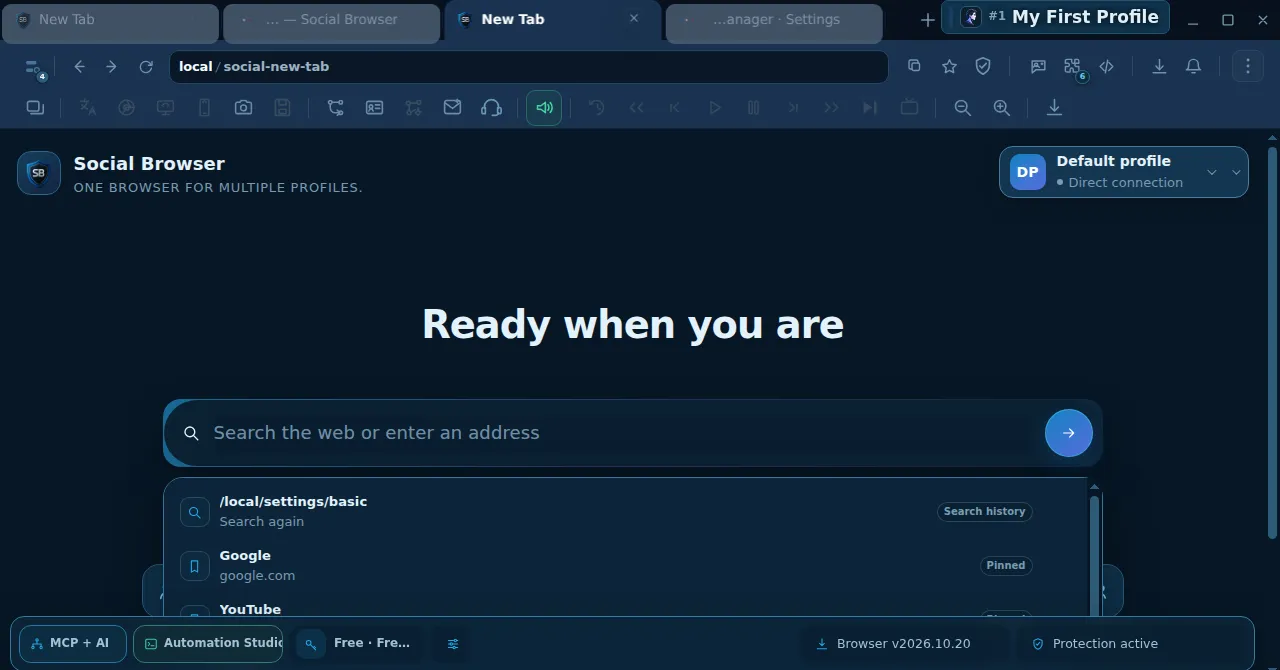Bookmark this page with the star icon
The height and width of the screenshot is (670, 1280).
(949, 66)
